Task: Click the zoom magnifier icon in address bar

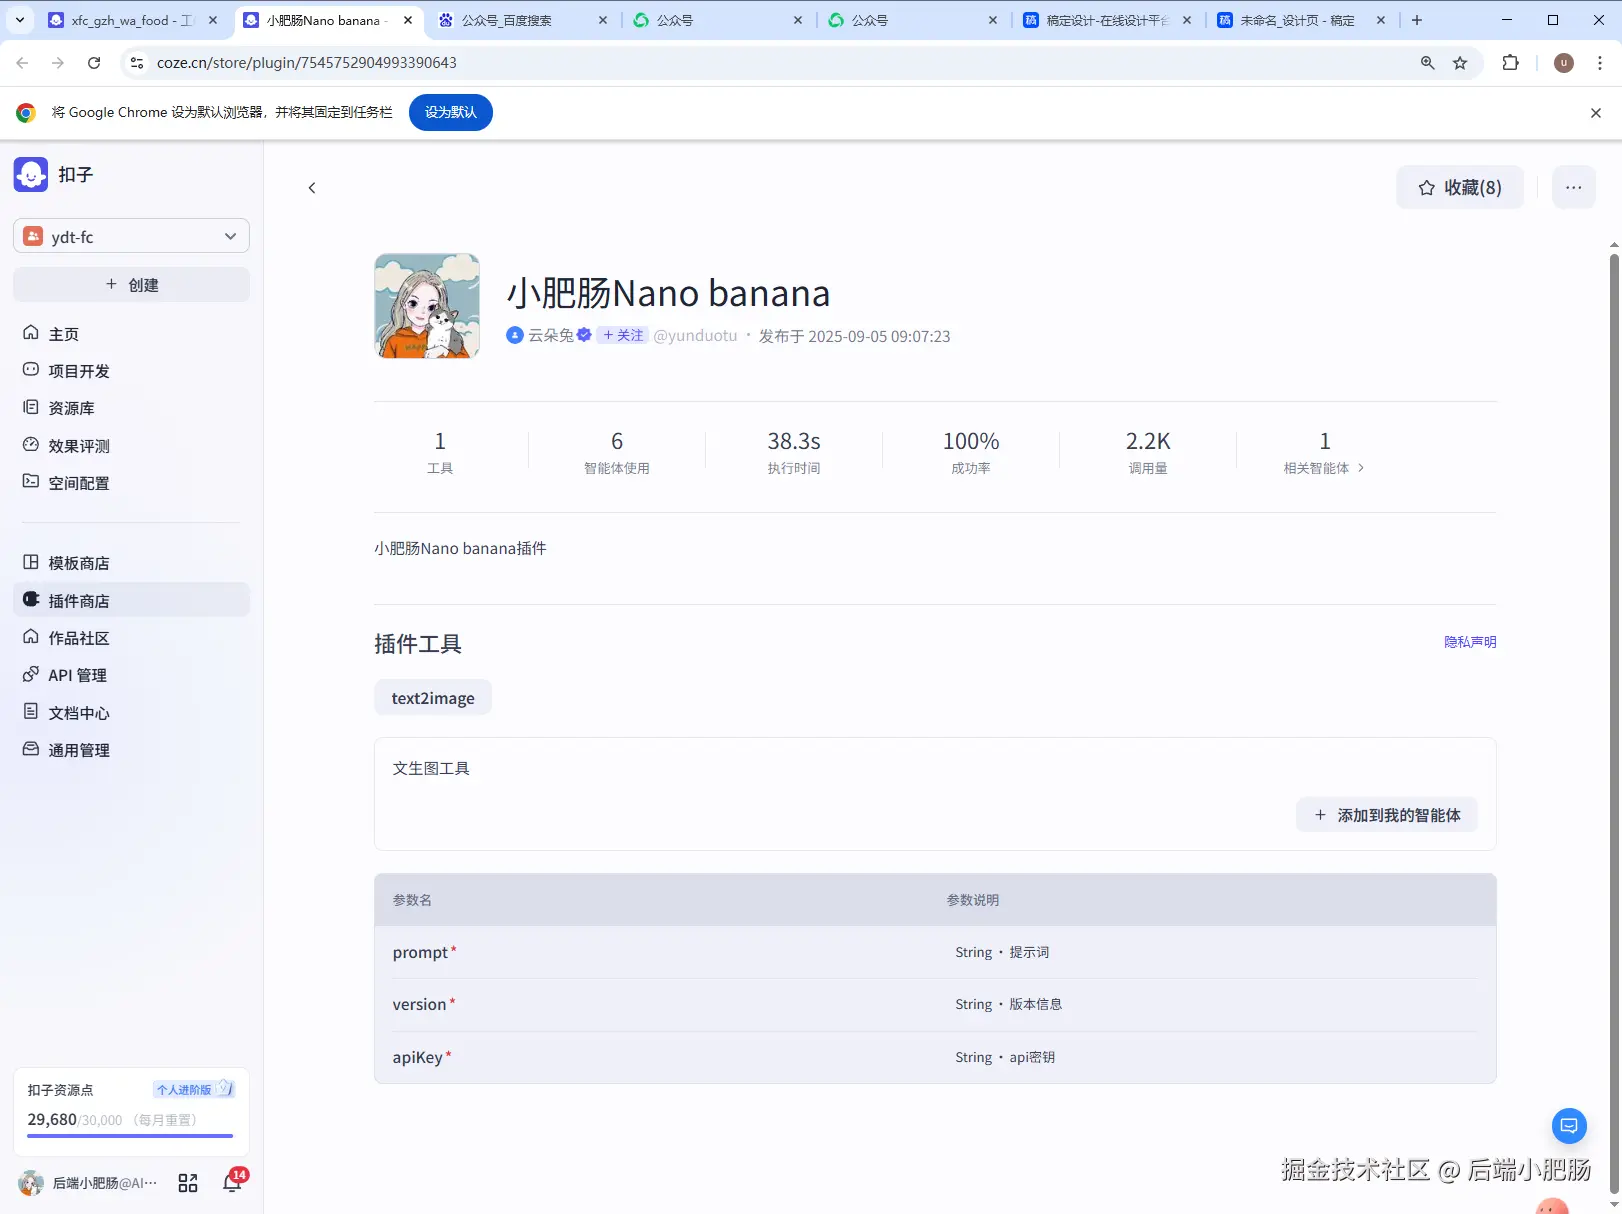Action: pos(1428,63)
